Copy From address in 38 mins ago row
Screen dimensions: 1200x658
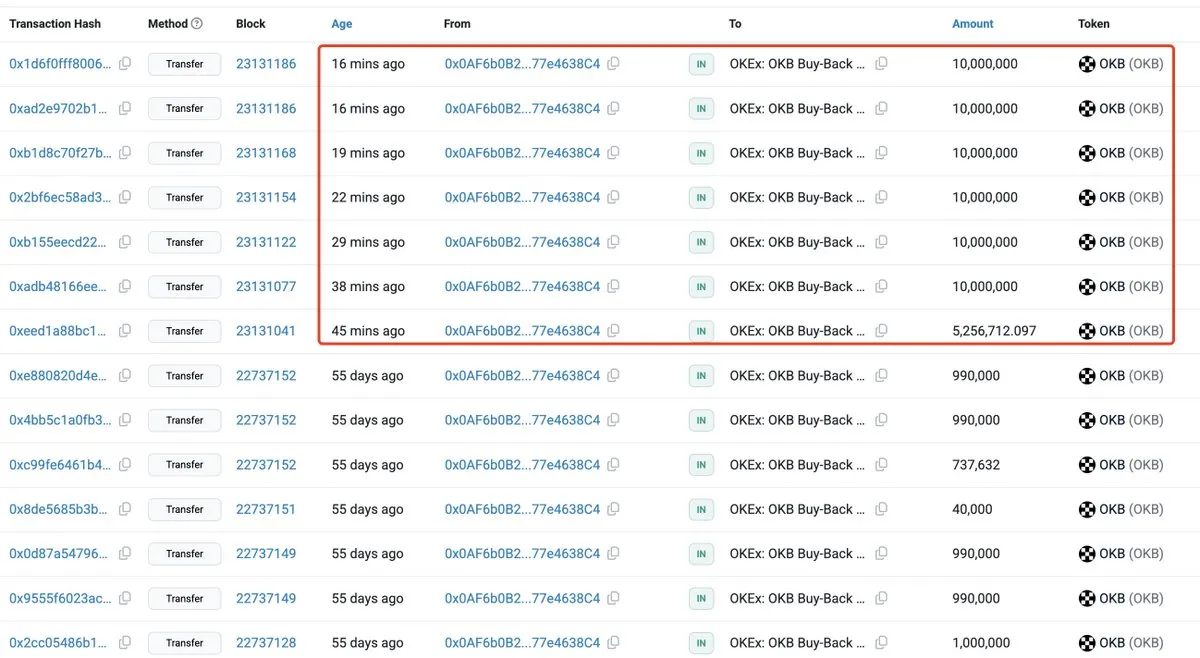tap(614, 286)
